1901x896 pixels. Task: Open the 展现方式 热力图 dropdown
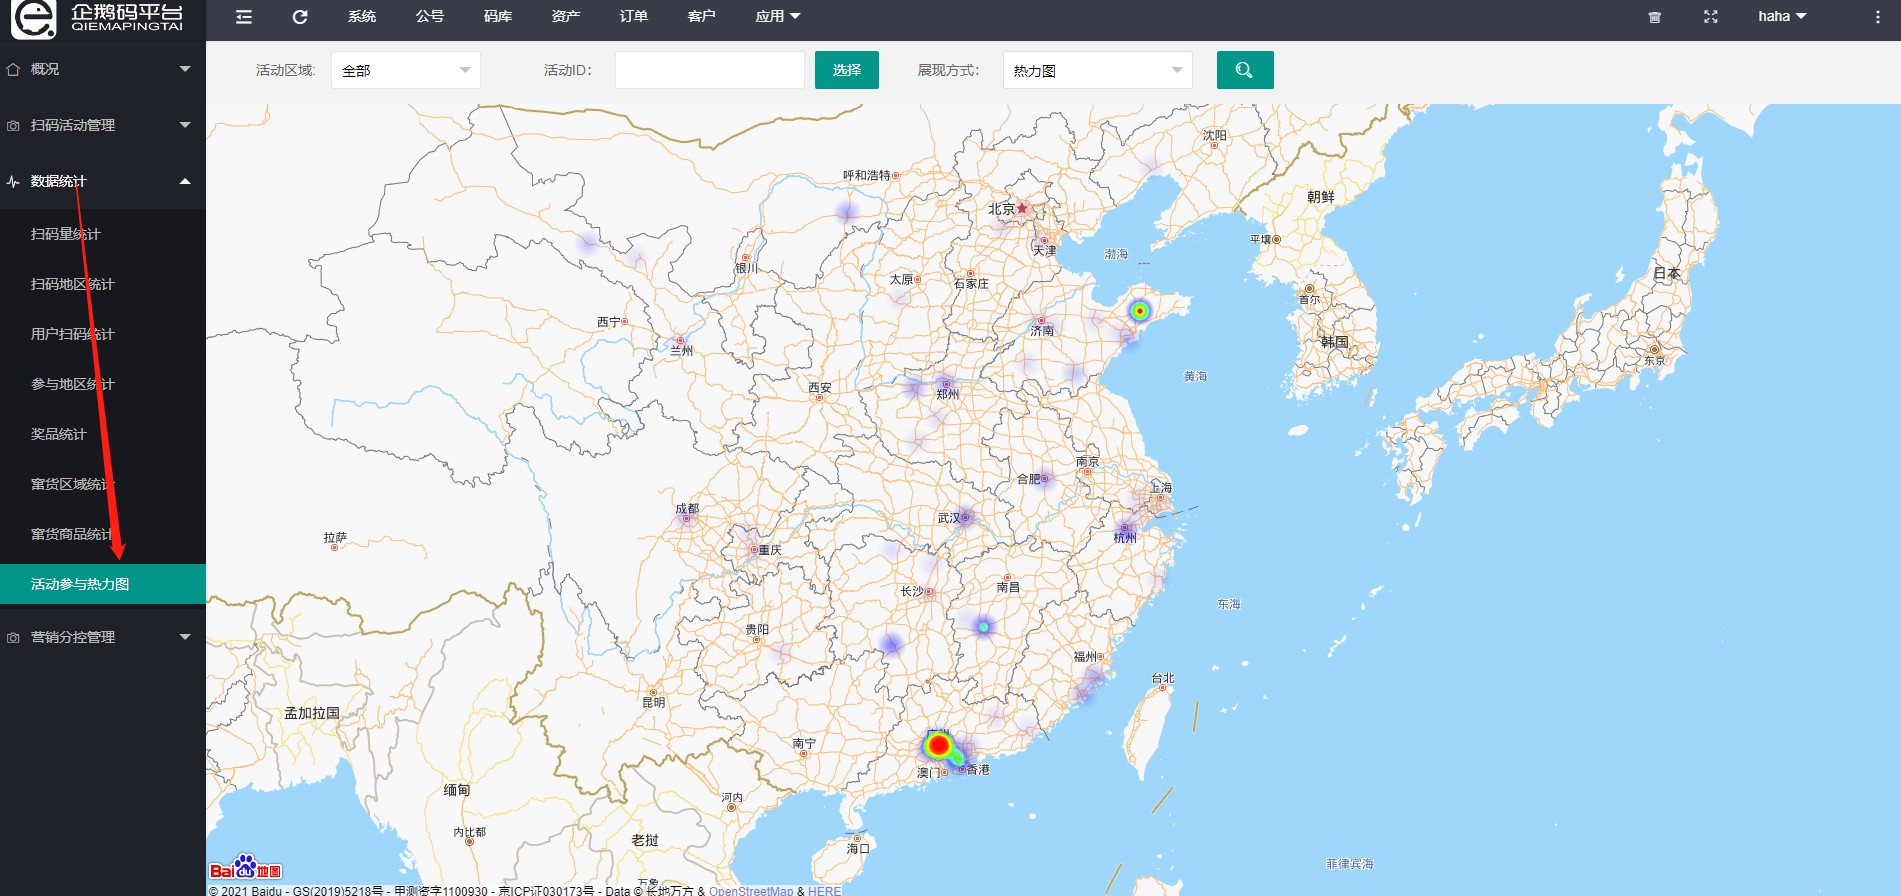tap(1098, 70)
